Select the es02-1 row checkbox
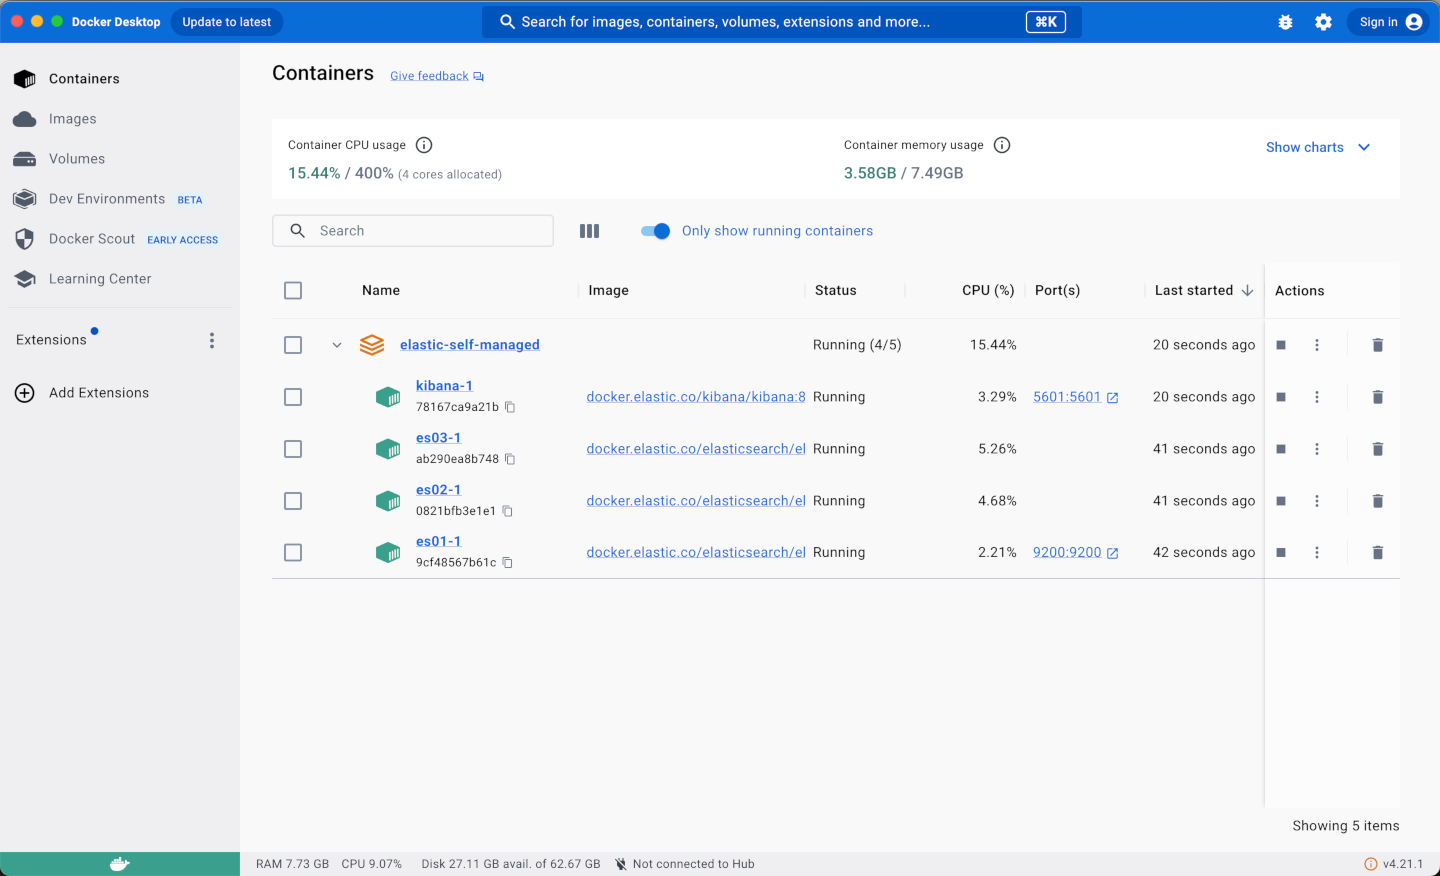 [293, 501]
